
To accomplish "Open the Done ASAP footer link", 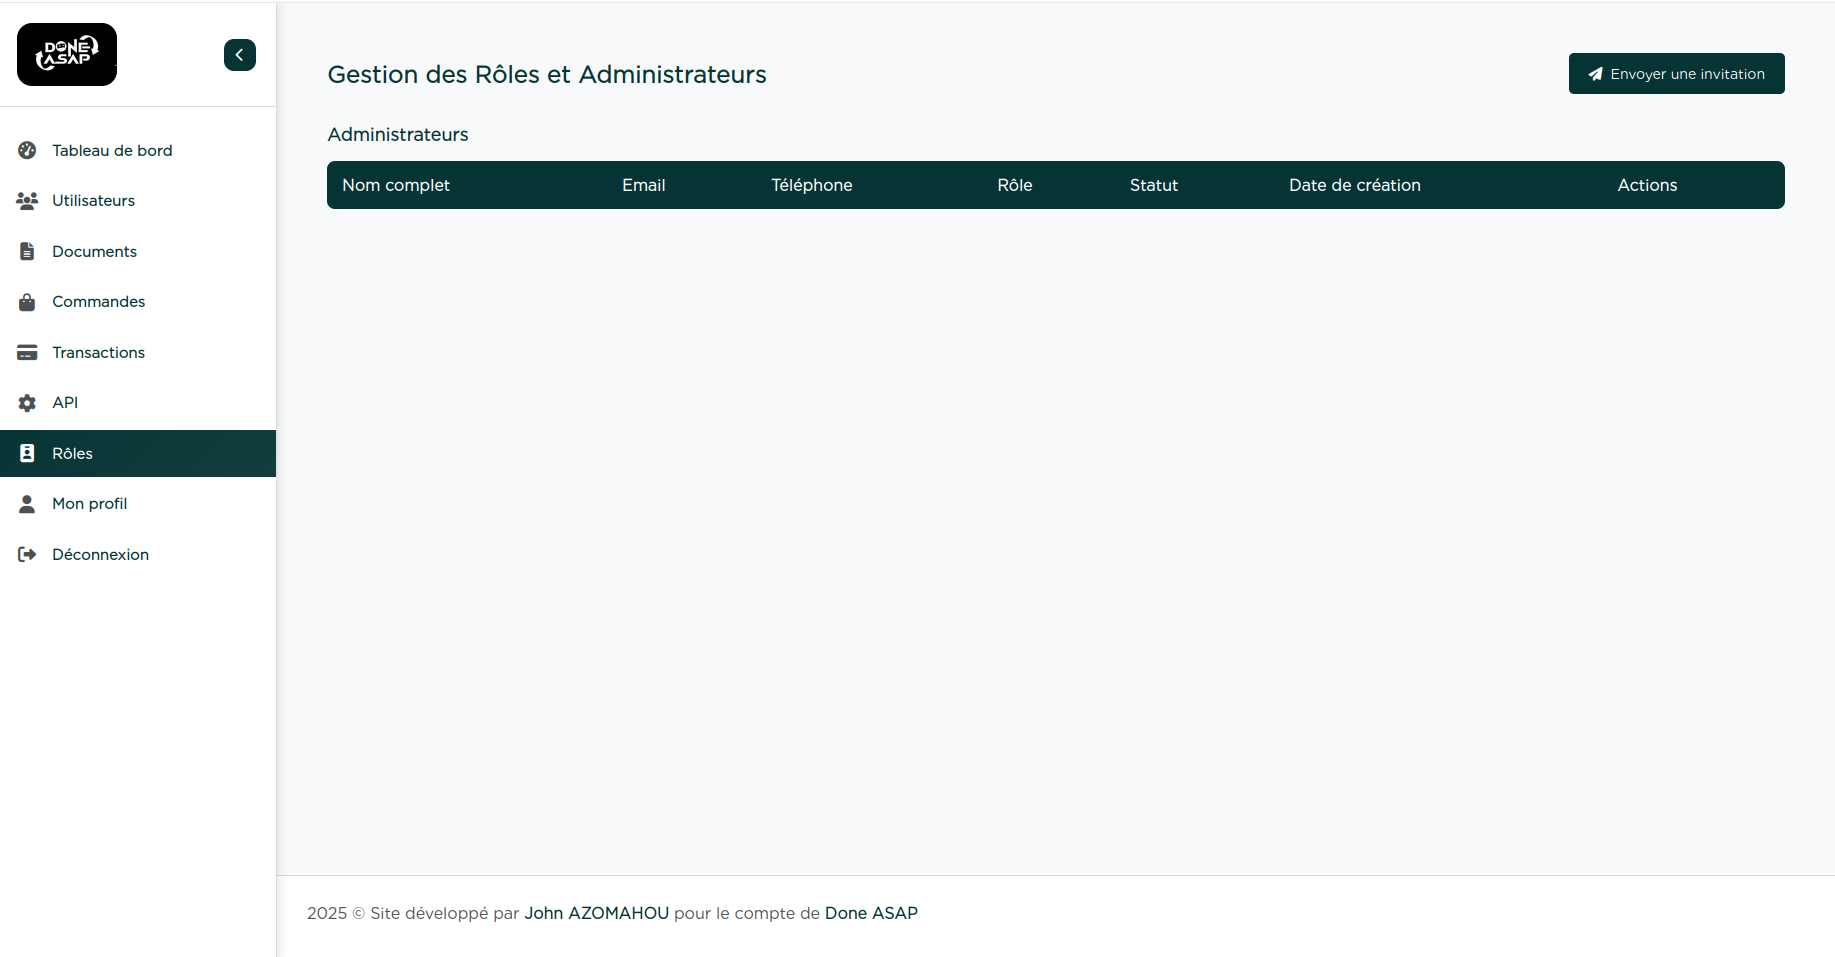I will [x=870, y=913].
